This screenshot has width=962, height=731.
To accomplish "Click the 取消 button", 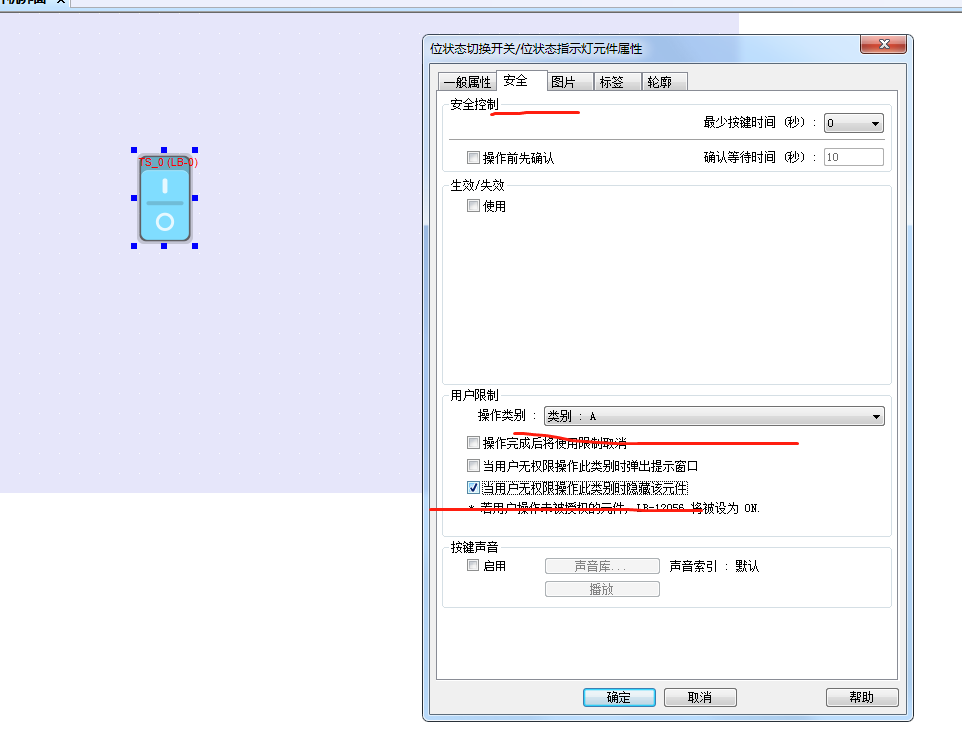I will [700, 698].
